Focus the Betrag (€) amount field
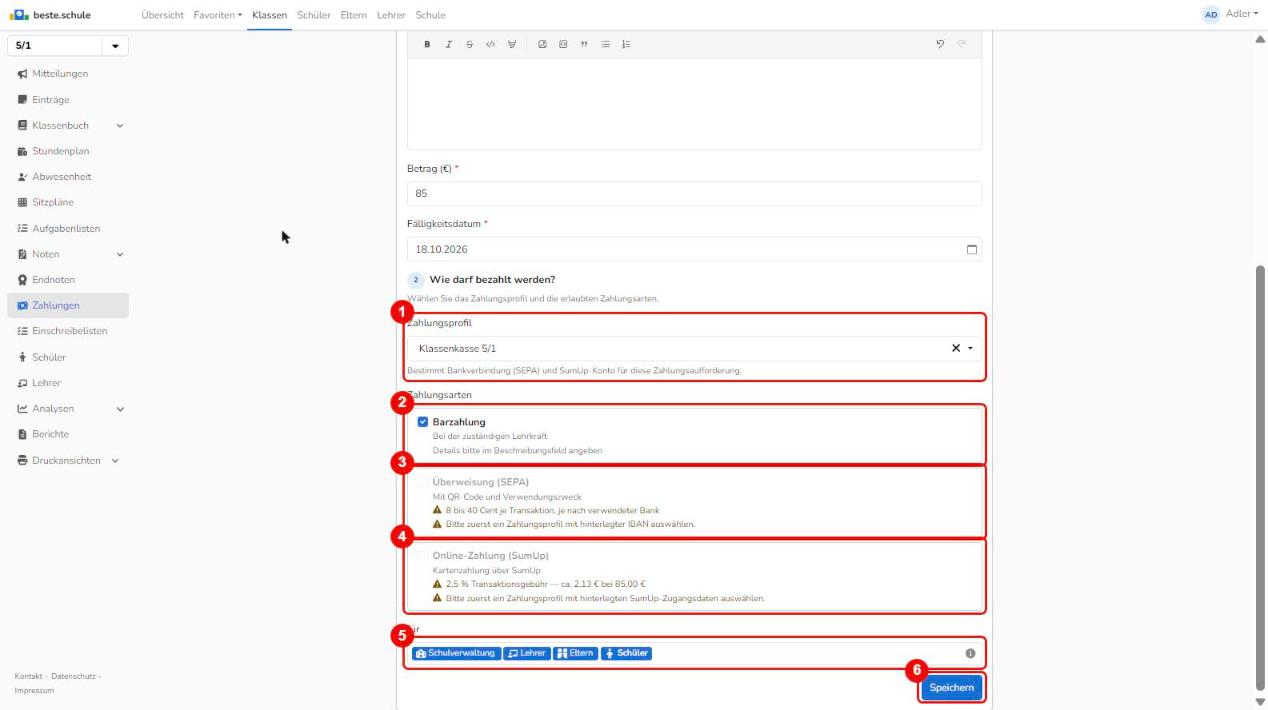The image size is (1268, 710). click(695, 194)
